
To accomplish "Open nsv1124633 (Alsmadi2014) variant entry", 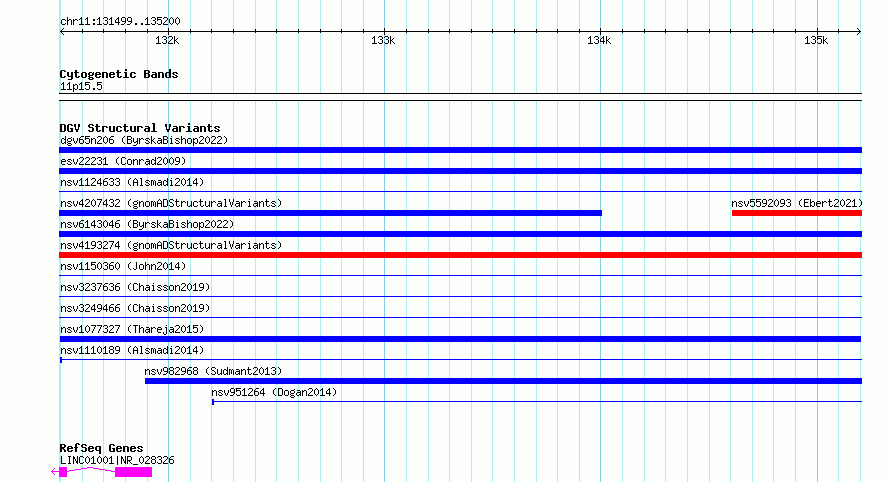I will pyautogui.click(x=132, y=182).
